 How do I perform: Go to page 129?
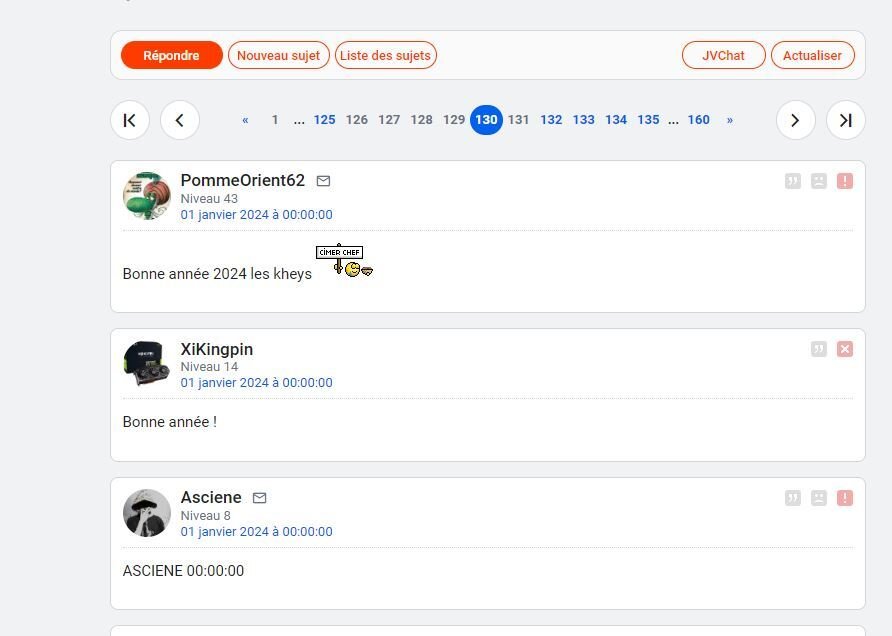454,120
